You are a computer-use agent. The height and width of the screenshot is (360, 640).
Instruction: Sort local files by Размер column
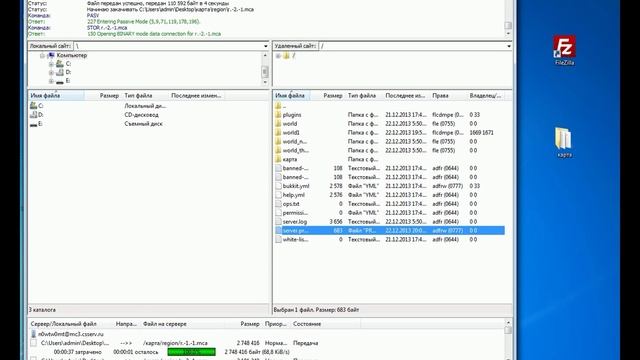click(103, 96)
